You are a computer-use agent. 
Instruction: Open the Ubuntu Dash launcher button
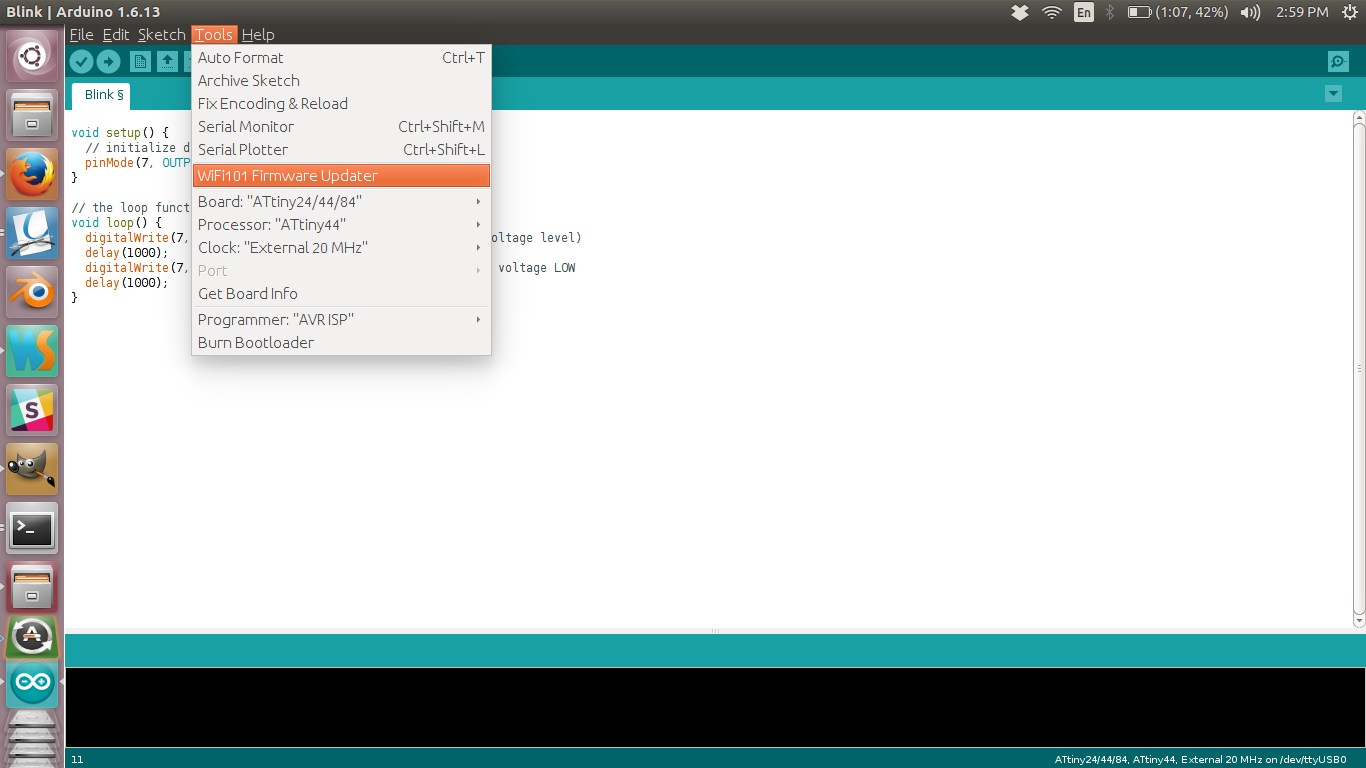click(33, 55)
